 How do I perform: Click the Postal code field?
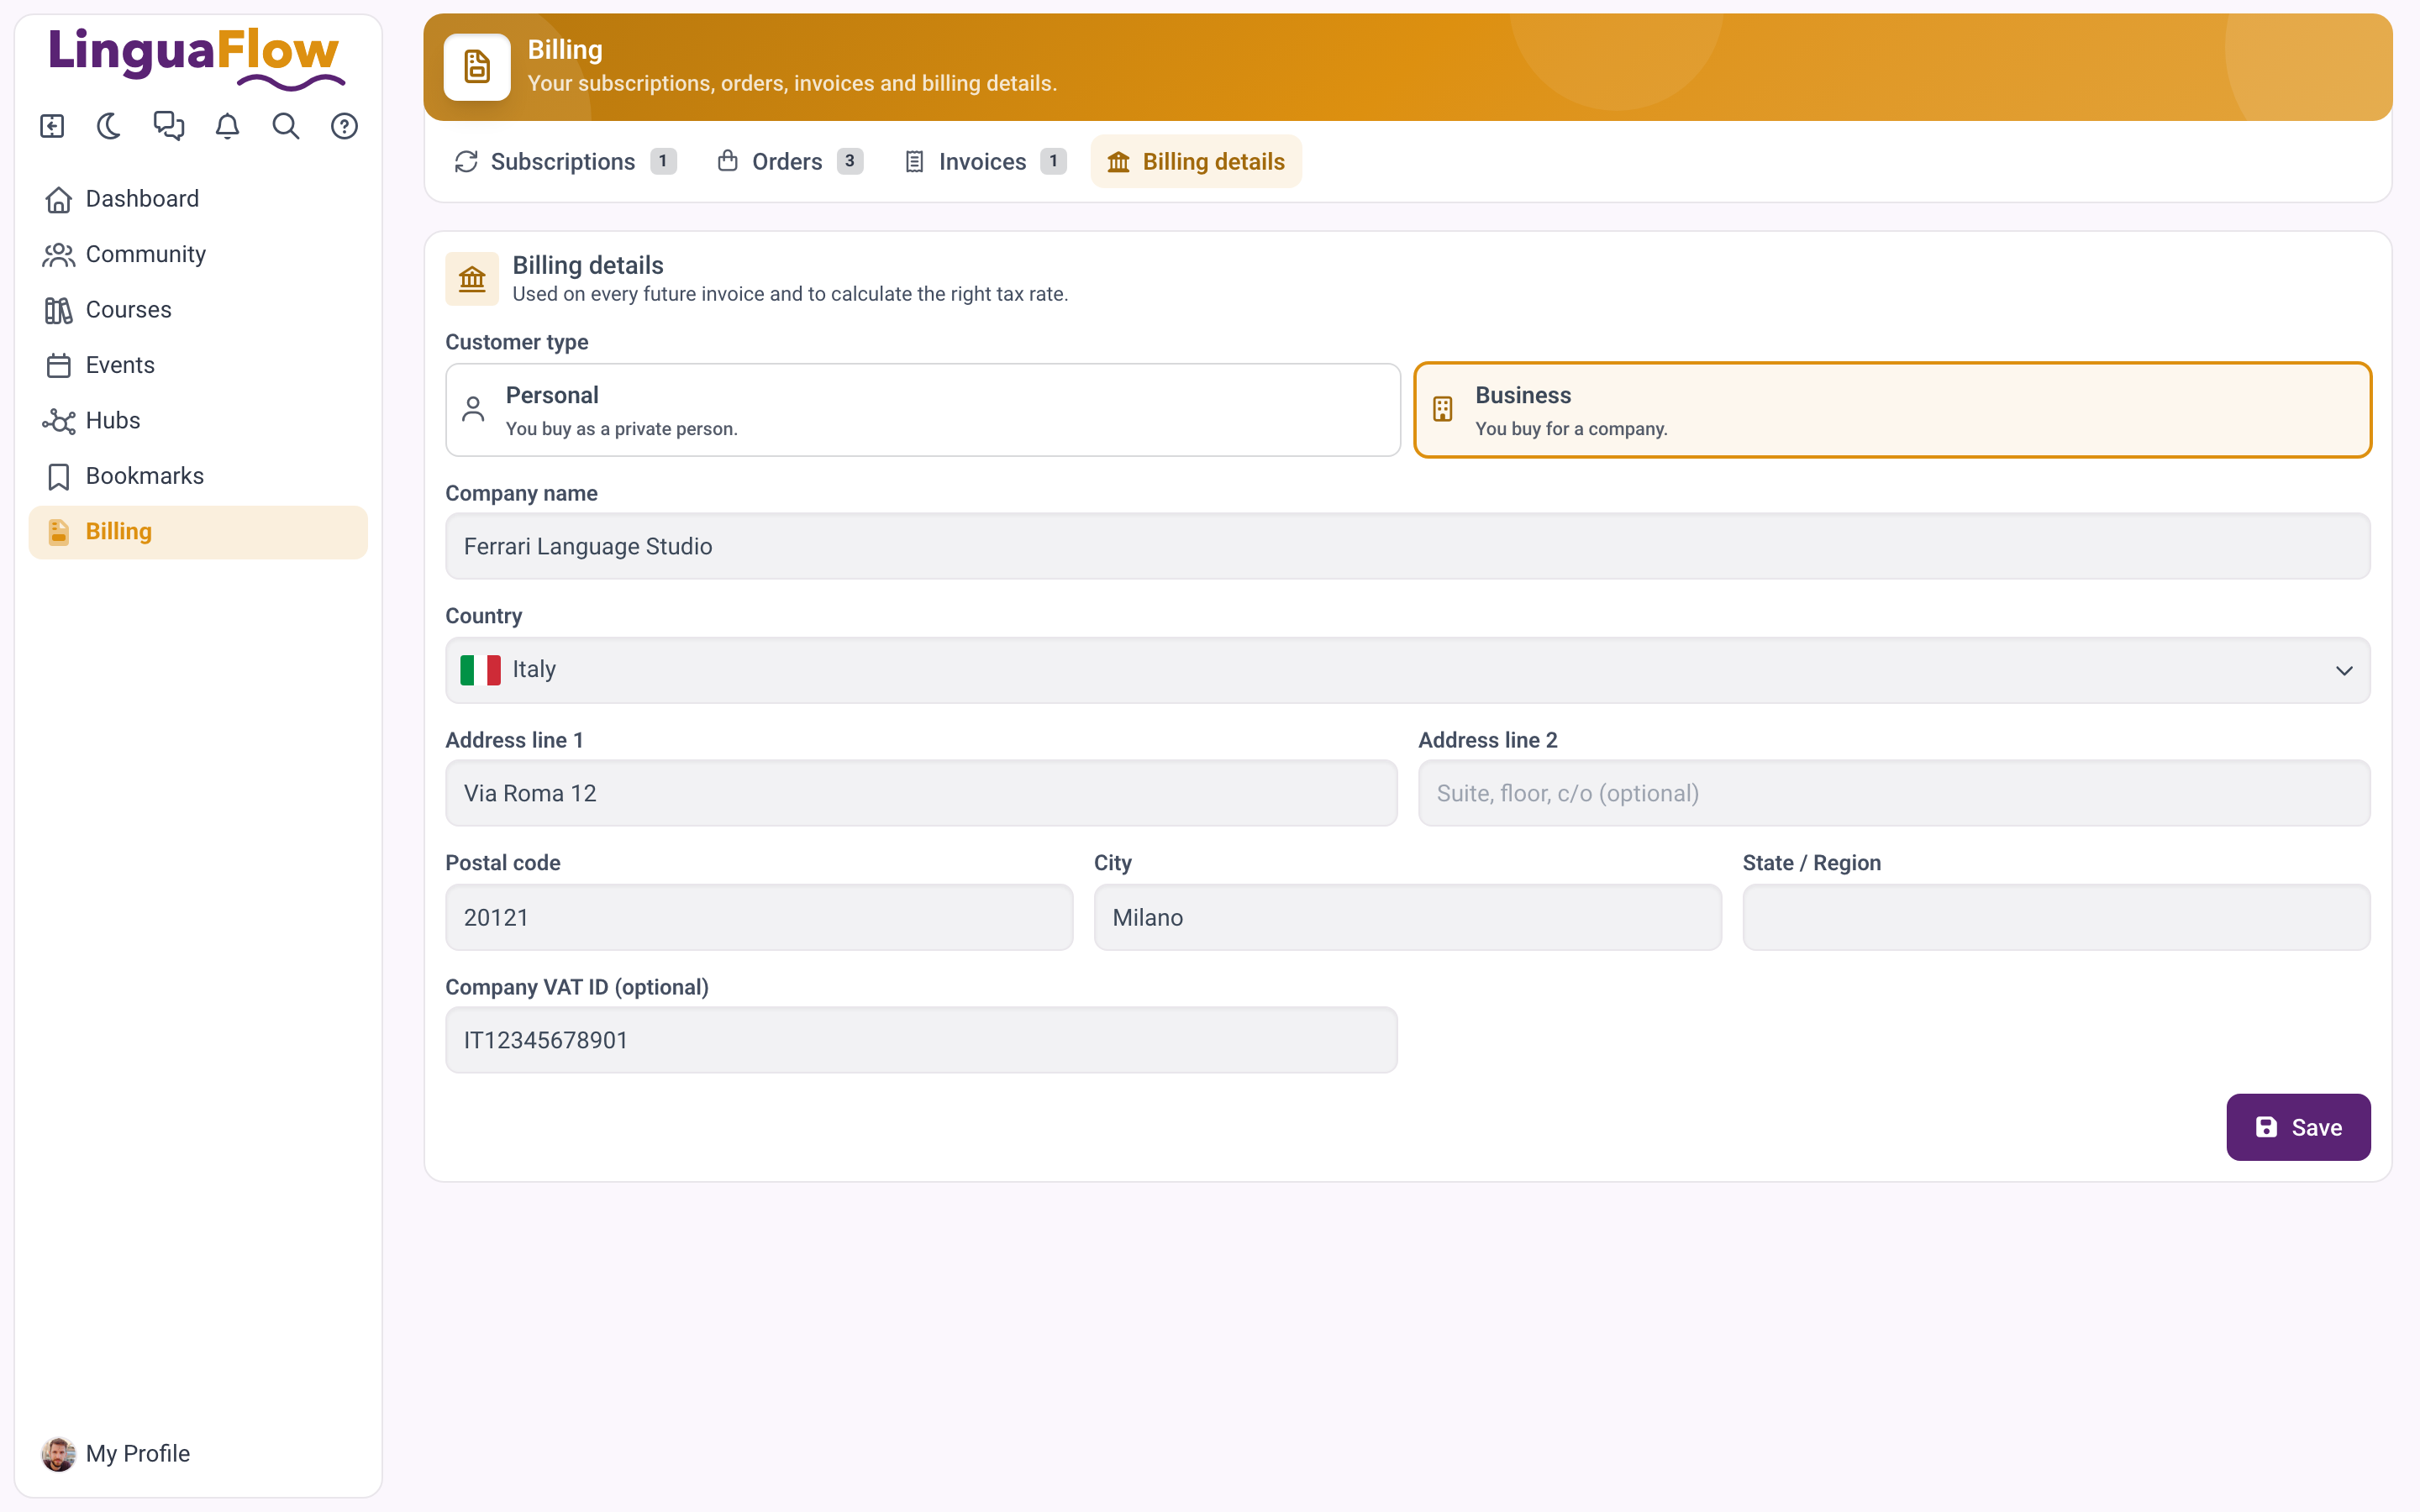[759, 917]
